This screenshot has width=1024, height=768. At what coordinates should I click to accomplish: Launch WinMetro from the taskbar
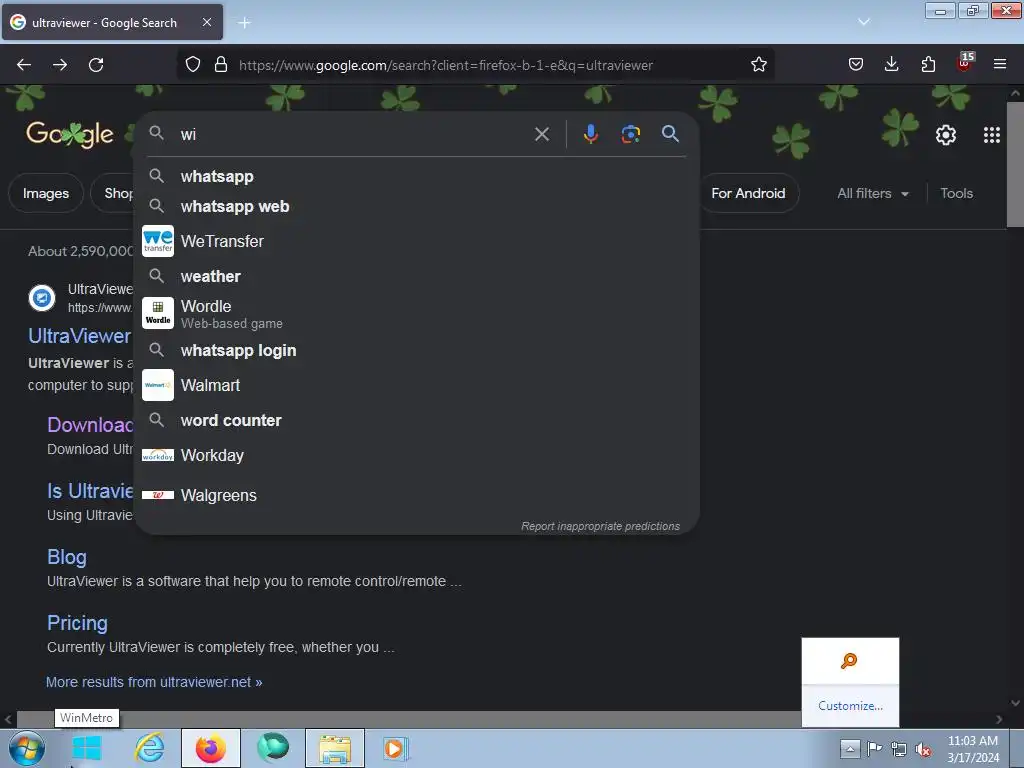pos(86,748)
